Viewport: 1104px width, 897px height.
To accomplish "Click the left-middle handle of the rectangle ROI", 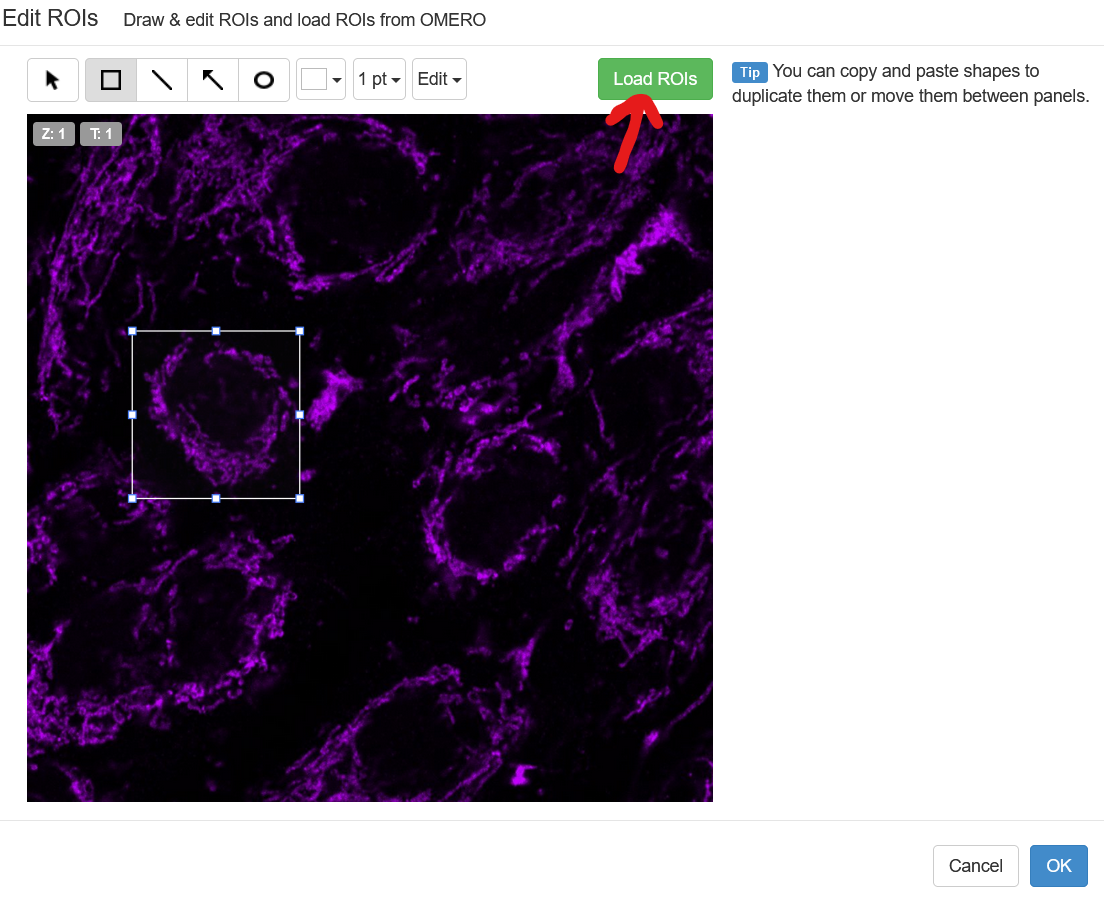I will 132,415.
